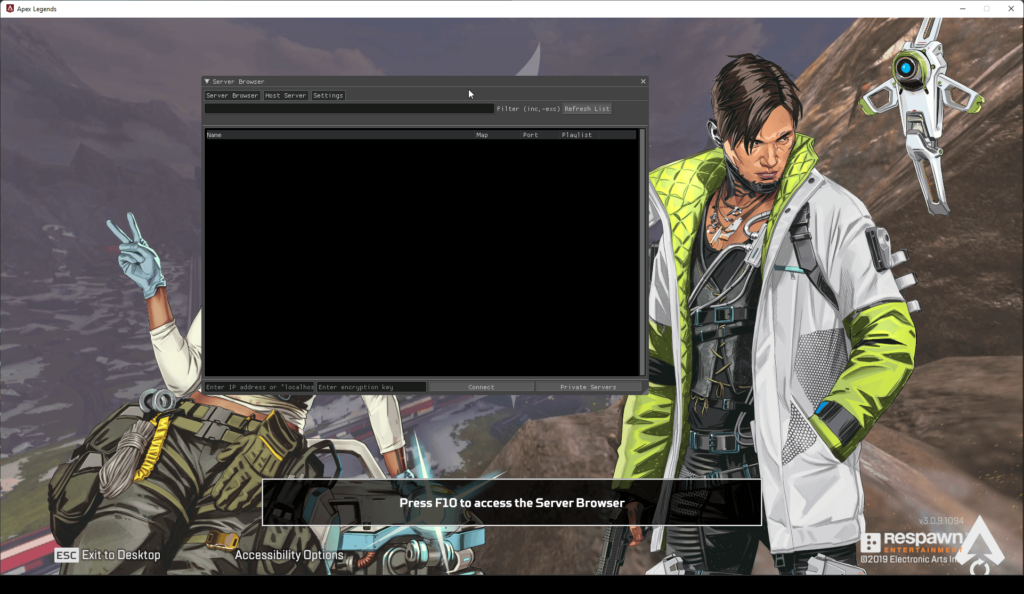The width and height of the screenshot is (1024, 594).
Task: Open the Host Server tab
Action: (x=285, y=95)
